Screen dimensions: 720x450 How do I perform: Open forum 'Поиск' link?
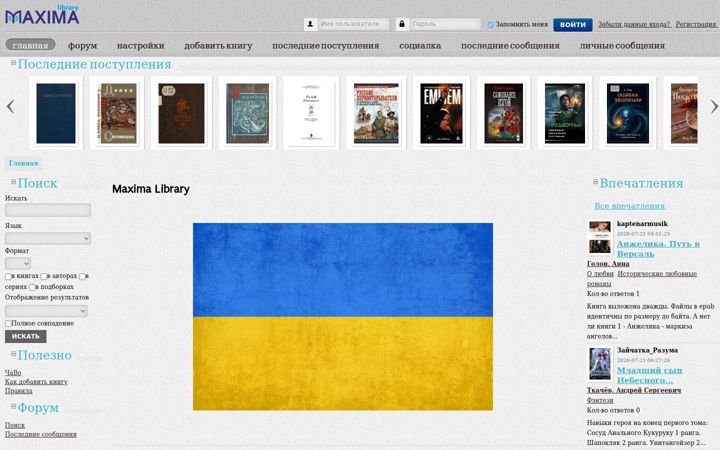(x=15, y=425)
